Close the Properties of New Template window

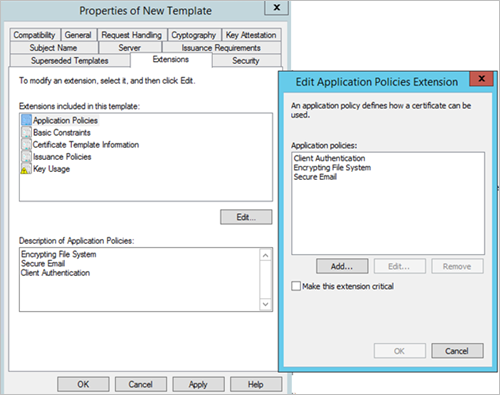tap(276, 7)
